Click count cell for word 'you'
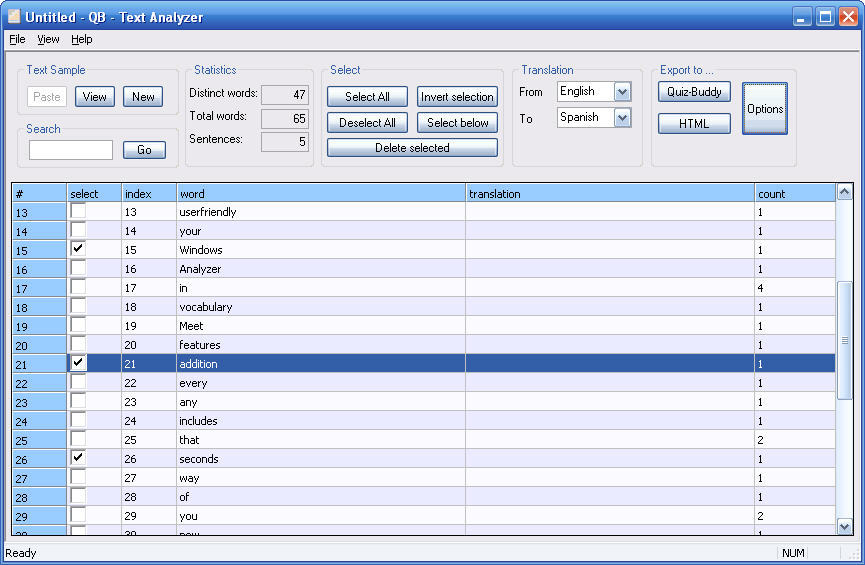 795,516
